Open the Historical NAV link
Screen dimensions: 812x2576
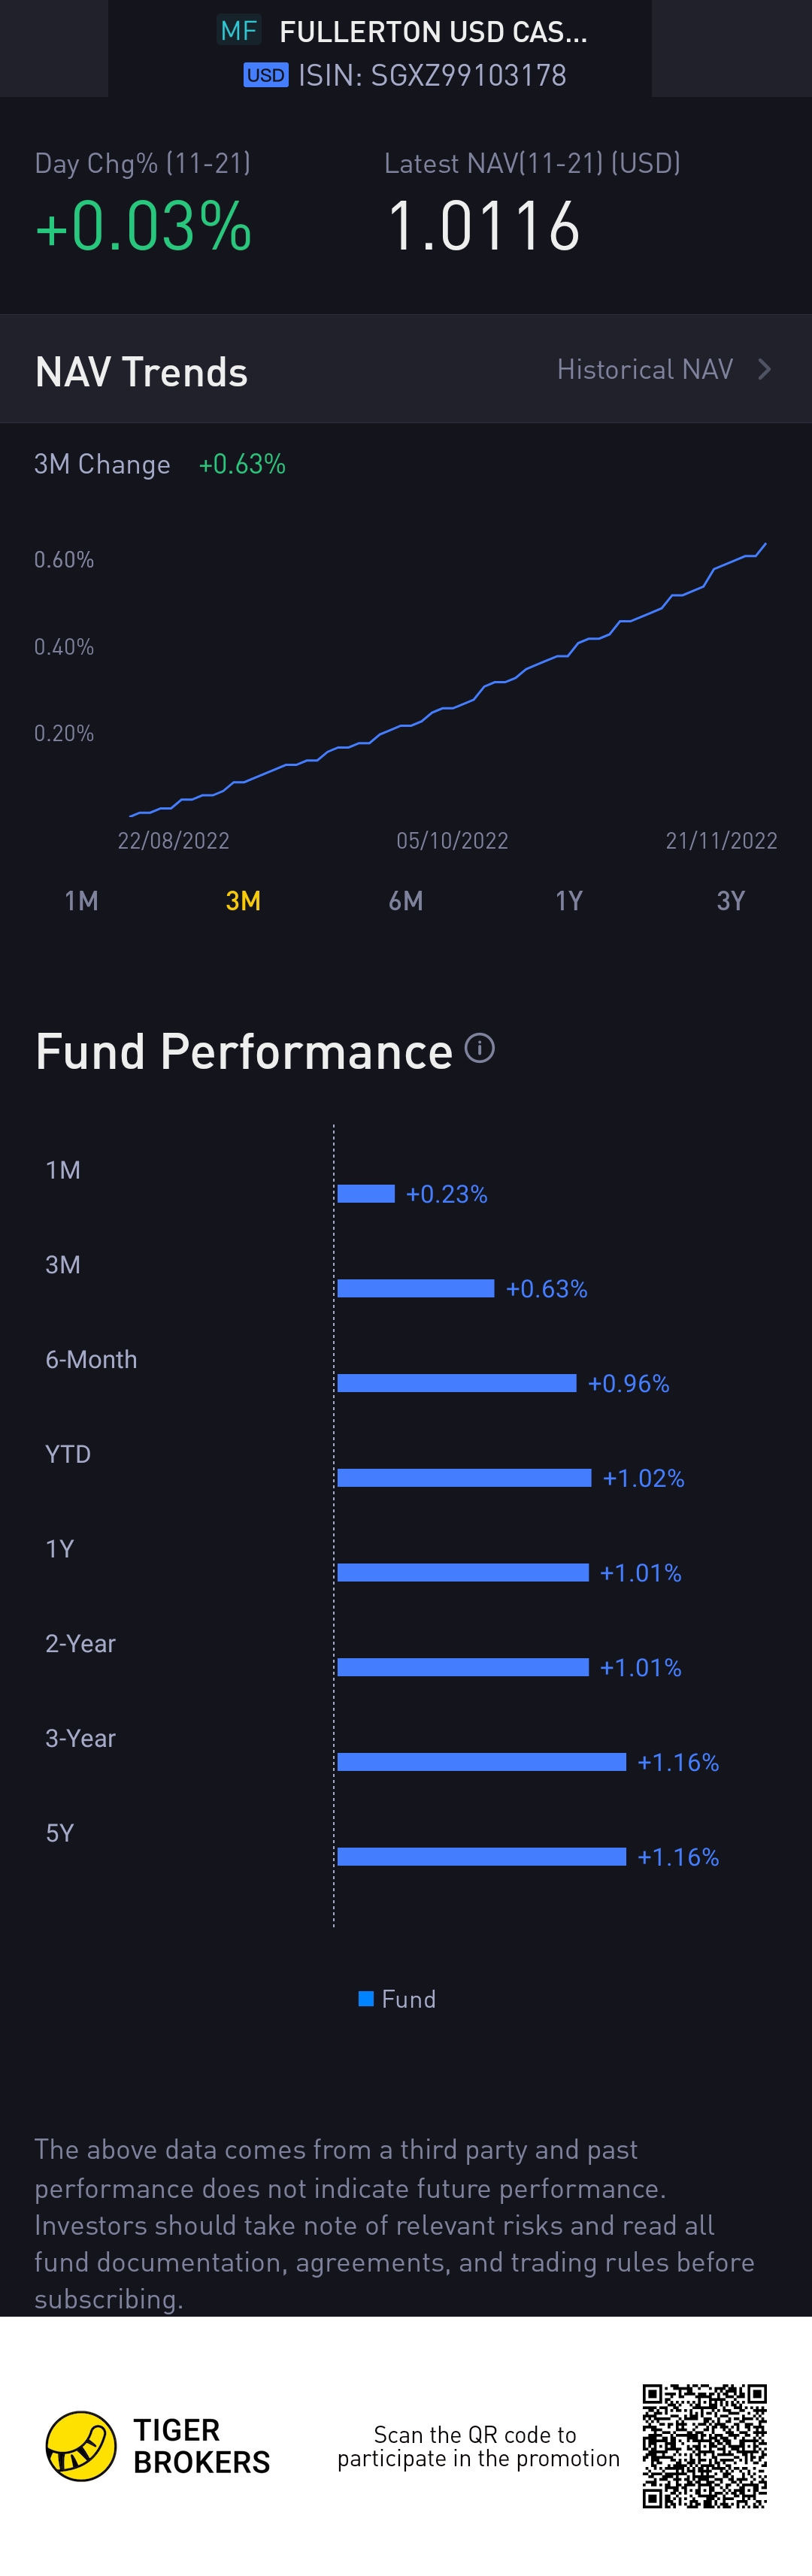coord(645,370)
